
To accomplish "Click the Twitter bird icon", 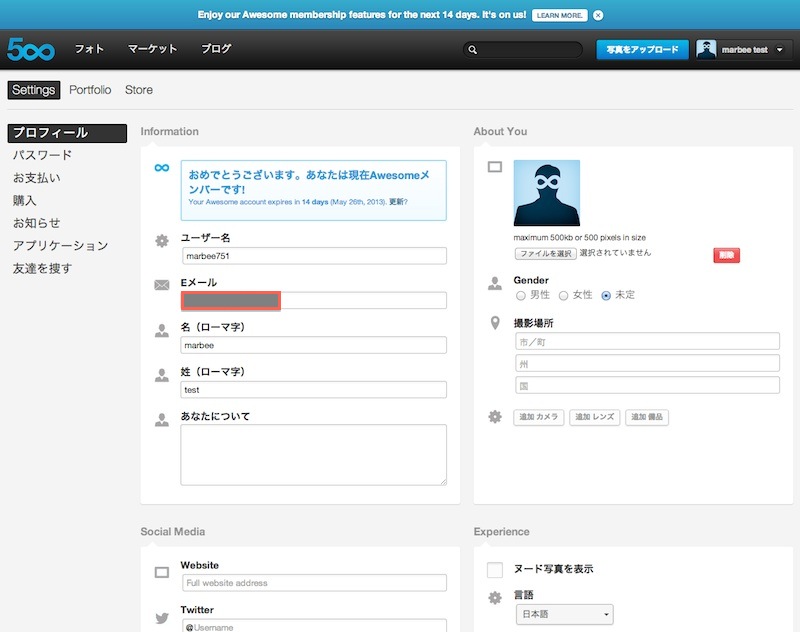I will (x=161, y=619).
